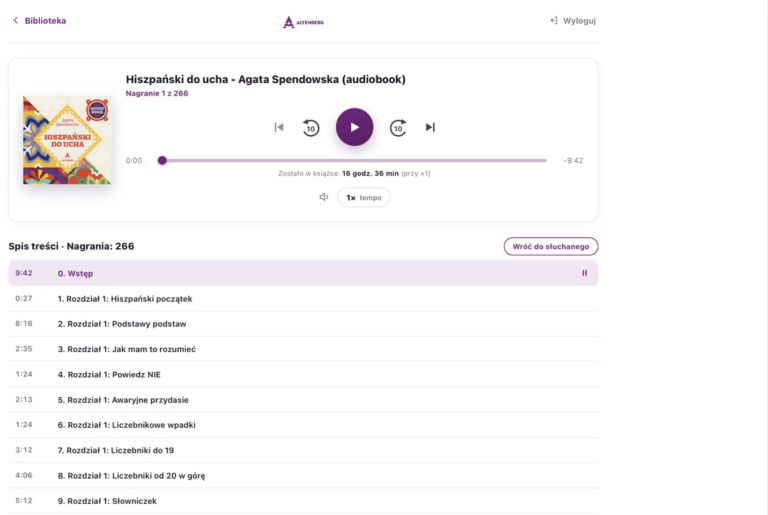
Task: Click the 0:00 elapsed time label
Action: [134, 160]
